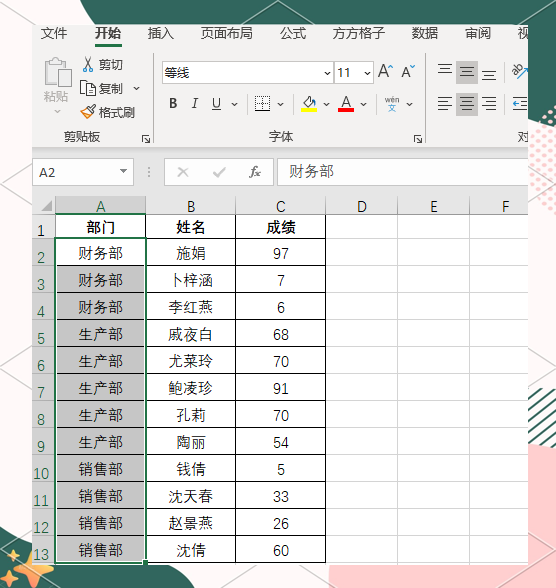Open font group dialog launcher
Screen dimensions: 556x588
tap(418, 139)
